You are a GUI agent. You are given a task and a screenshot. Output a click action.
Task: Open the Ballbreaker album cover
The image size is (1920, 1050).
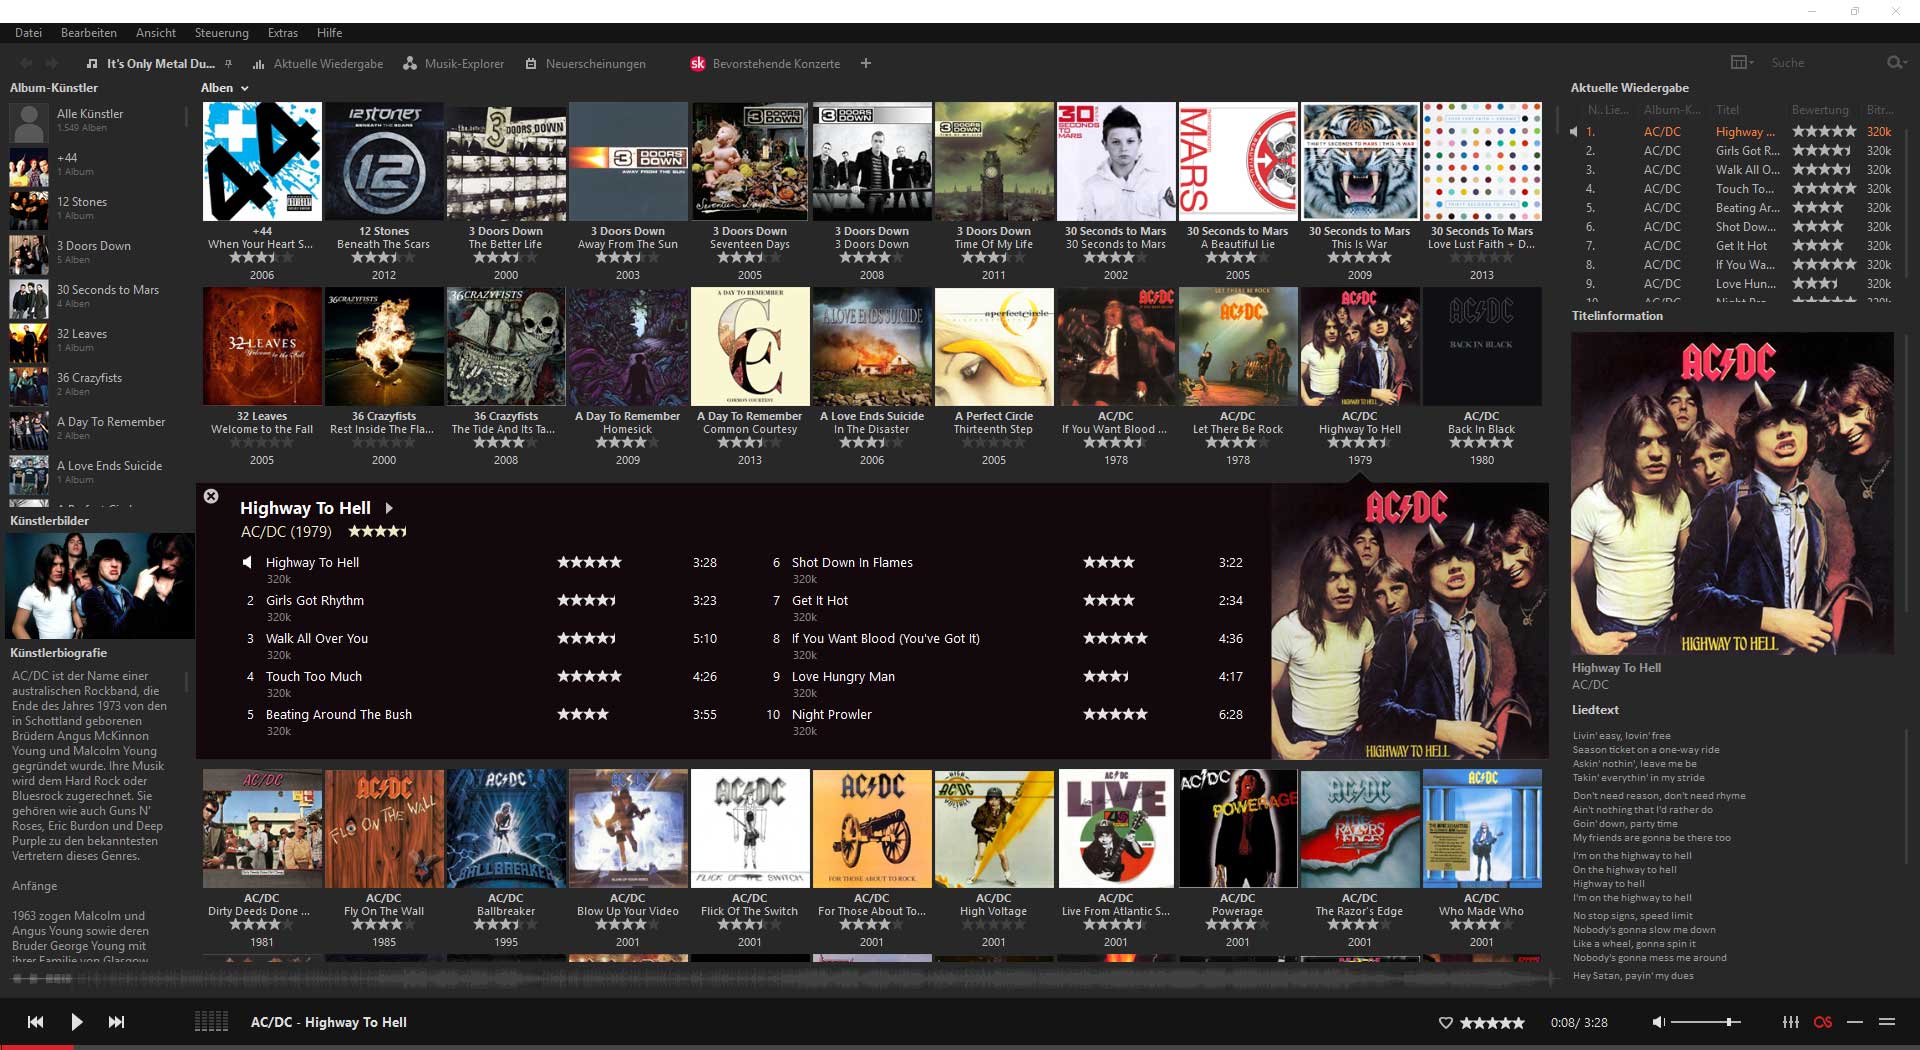(x=506, y=828)
